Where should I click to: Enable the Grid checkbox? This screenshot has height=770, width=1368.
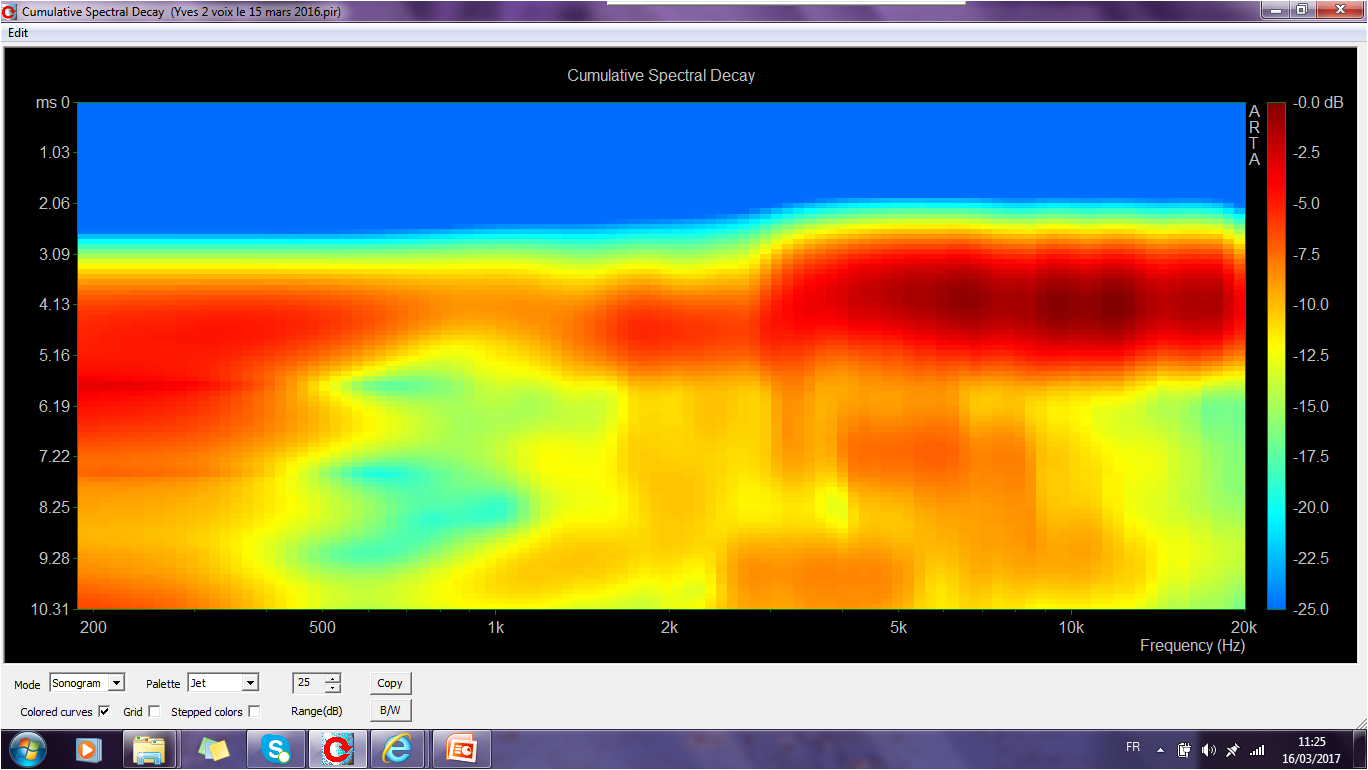154,712
